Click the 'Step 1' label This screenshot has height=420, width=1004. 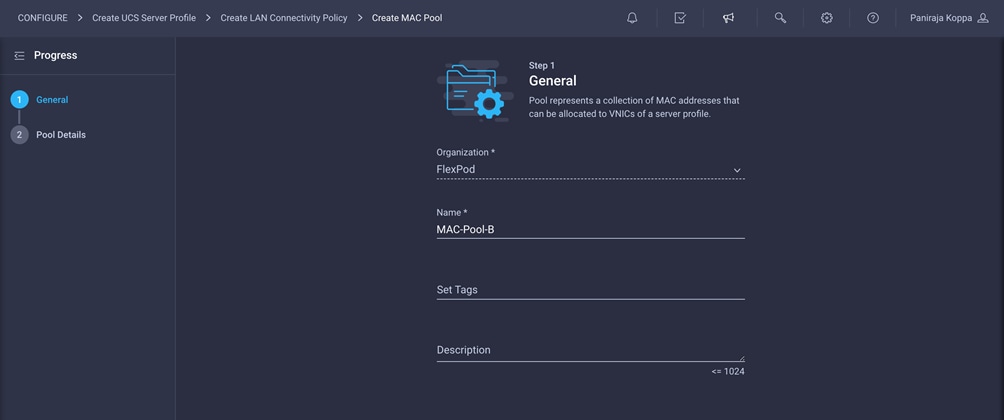pyautogui.click(x=542, y=65)
